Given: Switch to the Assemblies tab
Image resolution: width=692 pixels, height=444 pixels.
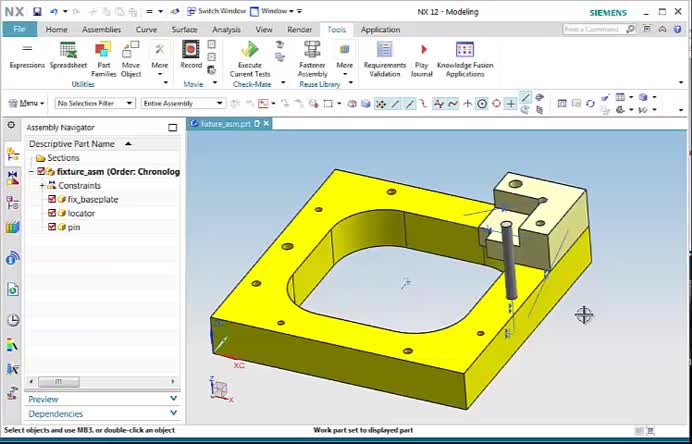Looking at the screenshot, I should point(102,30).
